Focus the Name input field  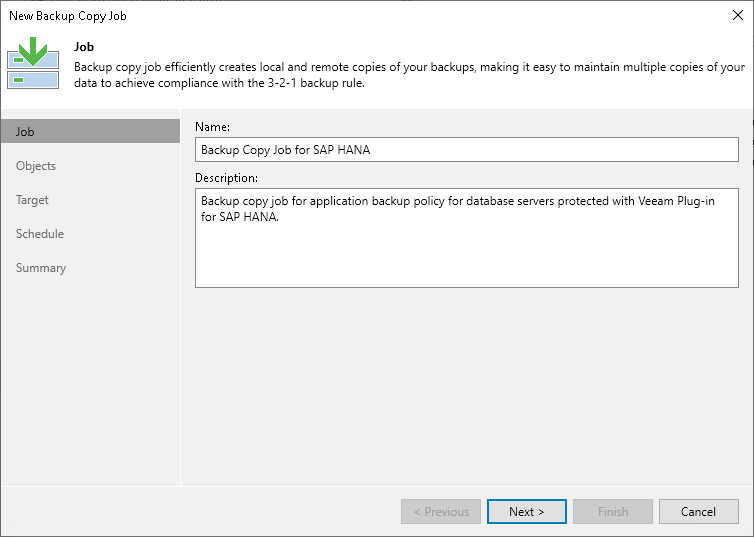[x=466, y=150]
